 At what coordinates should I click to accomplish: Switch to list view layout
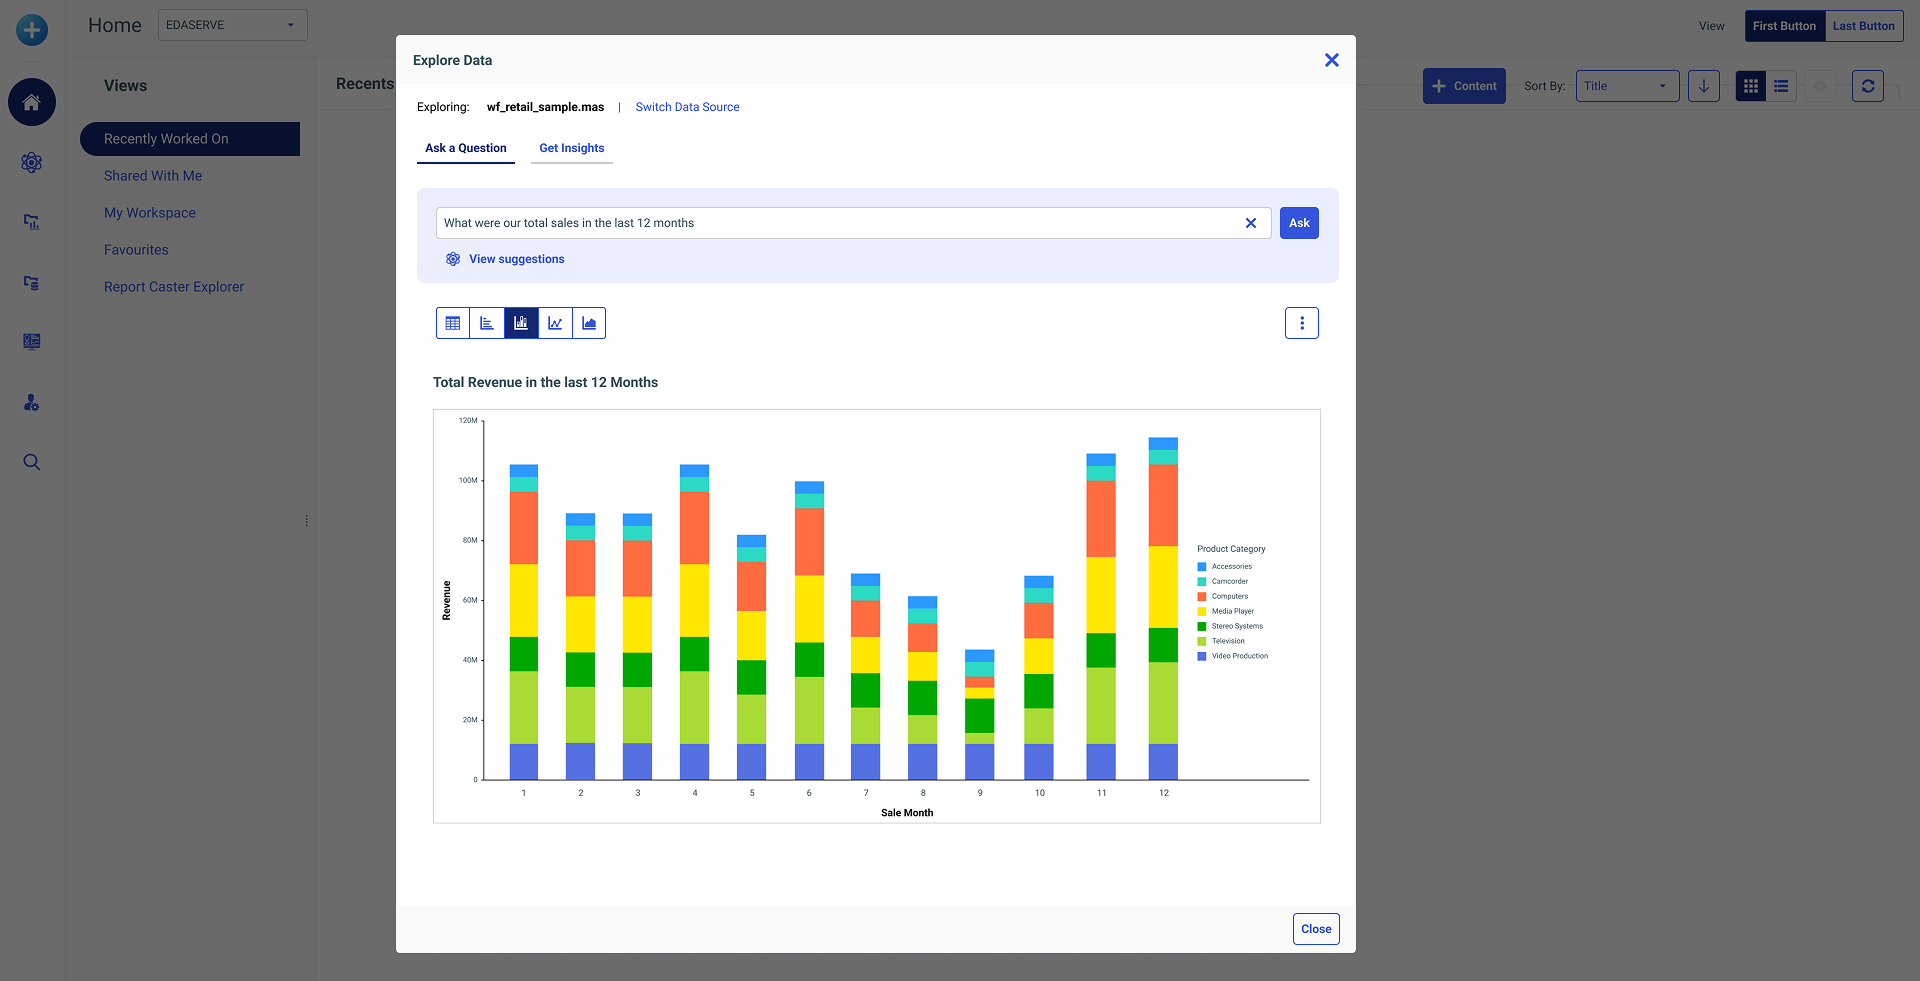pos(1781,86)
